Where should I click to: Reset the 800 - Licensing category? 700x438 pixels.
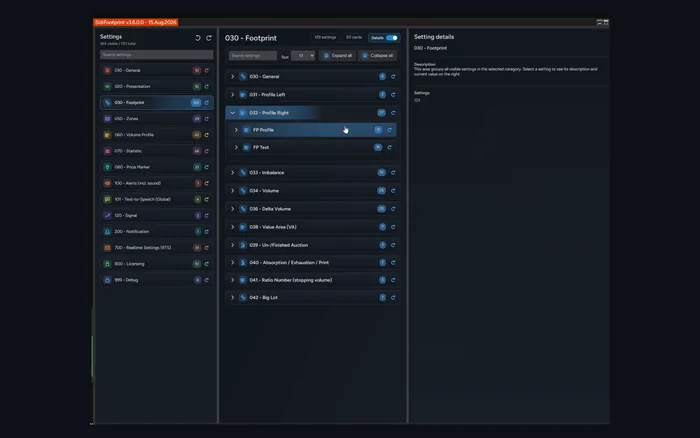click(x=207, y=264)
